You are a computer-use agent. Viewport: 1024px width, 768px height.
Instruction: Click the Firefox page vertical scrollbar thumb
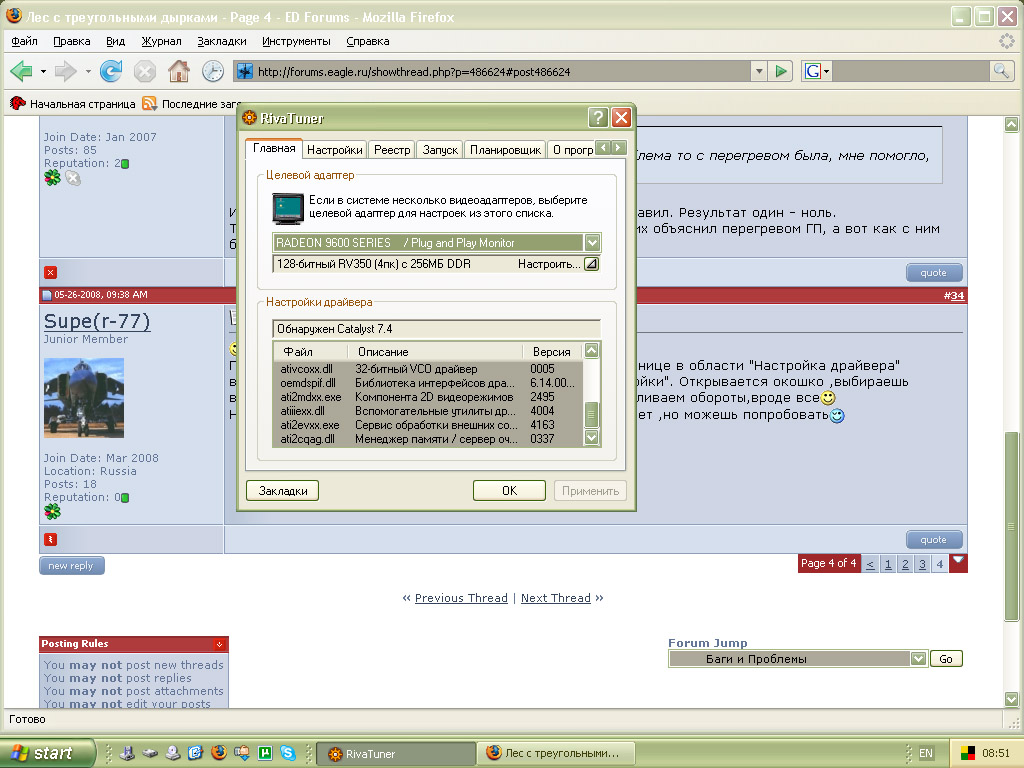[1011, 526]
